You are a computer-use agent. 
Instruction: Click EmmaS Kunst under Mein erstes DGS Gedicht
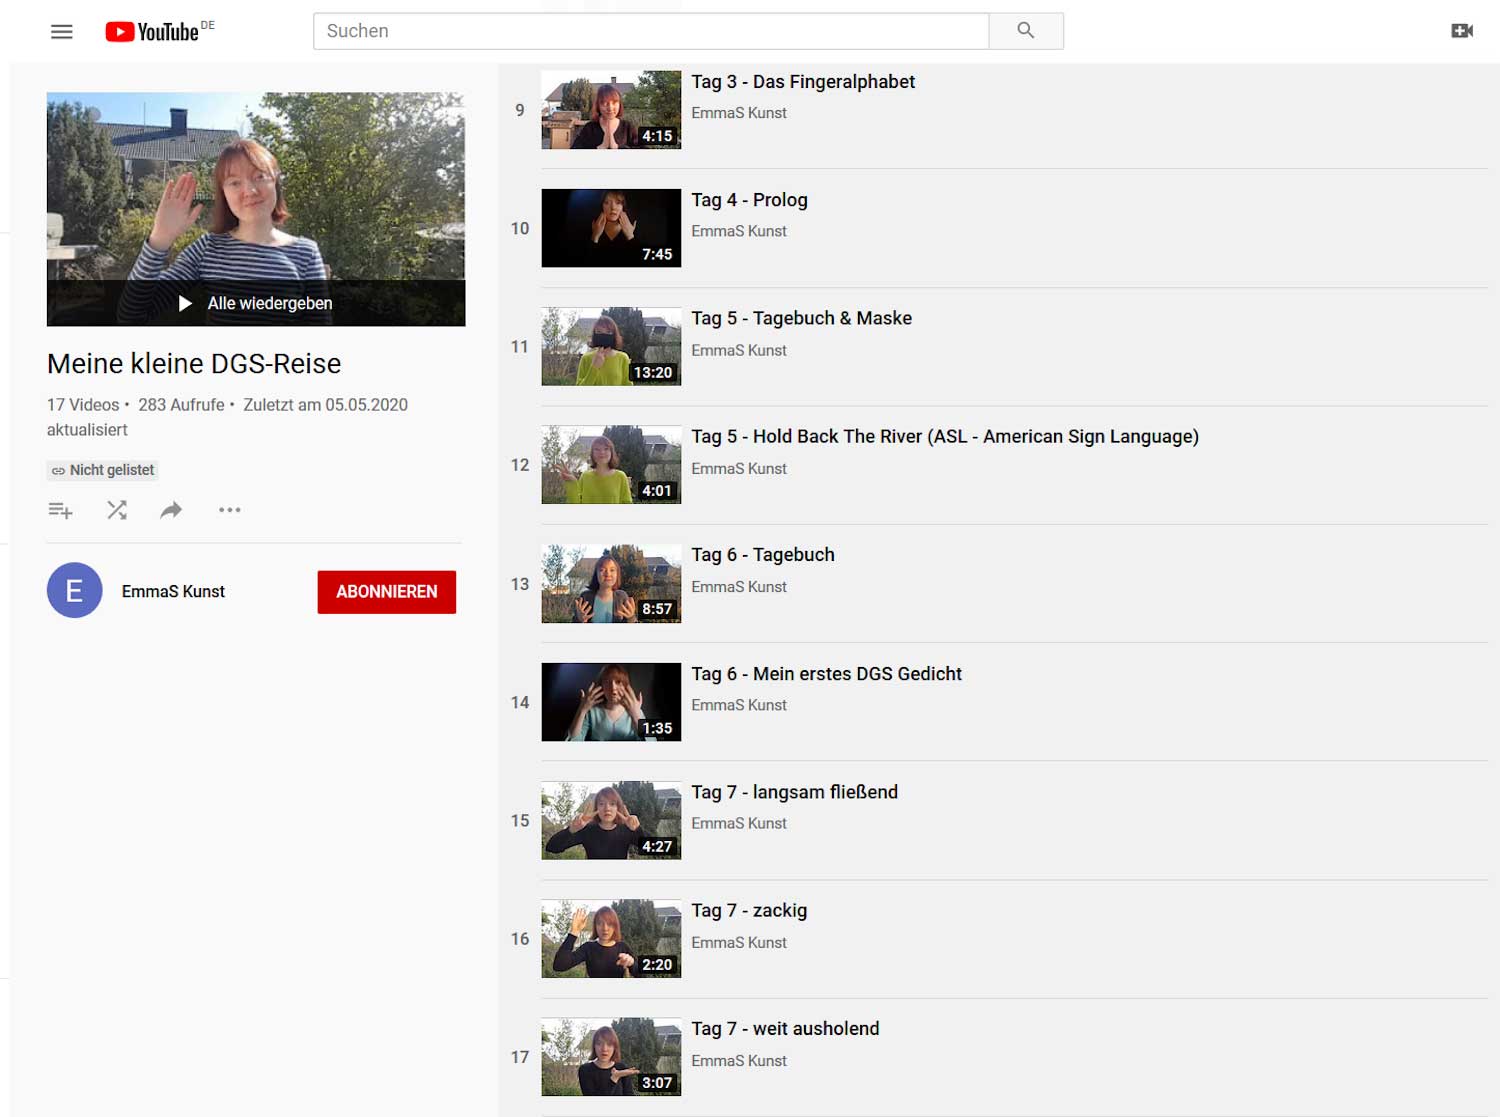click(739, 705)
